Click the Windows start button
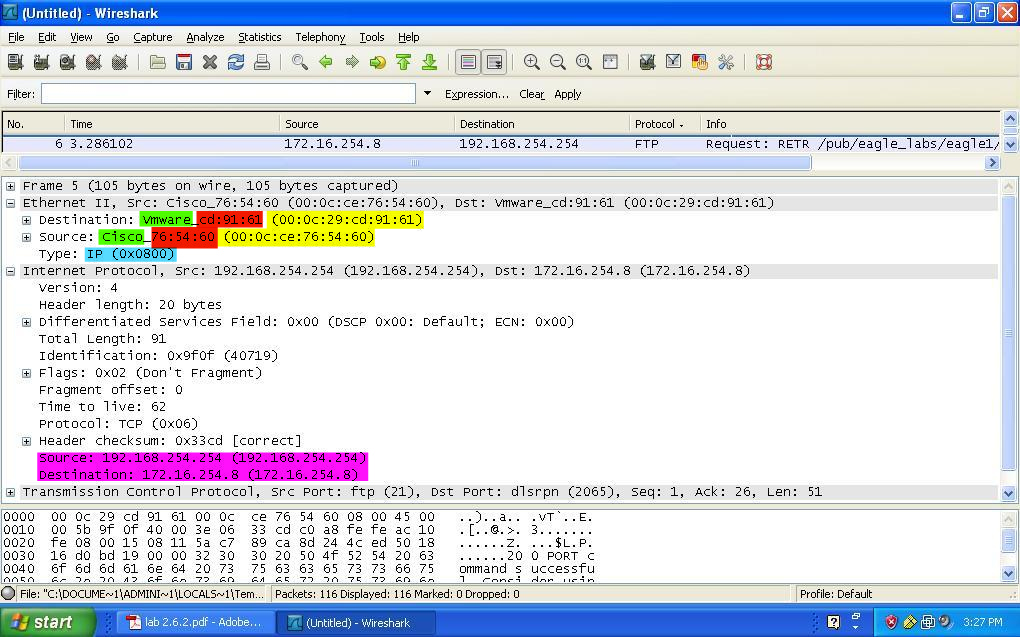This screenshot has height=637, width=1020. [47, 623]
